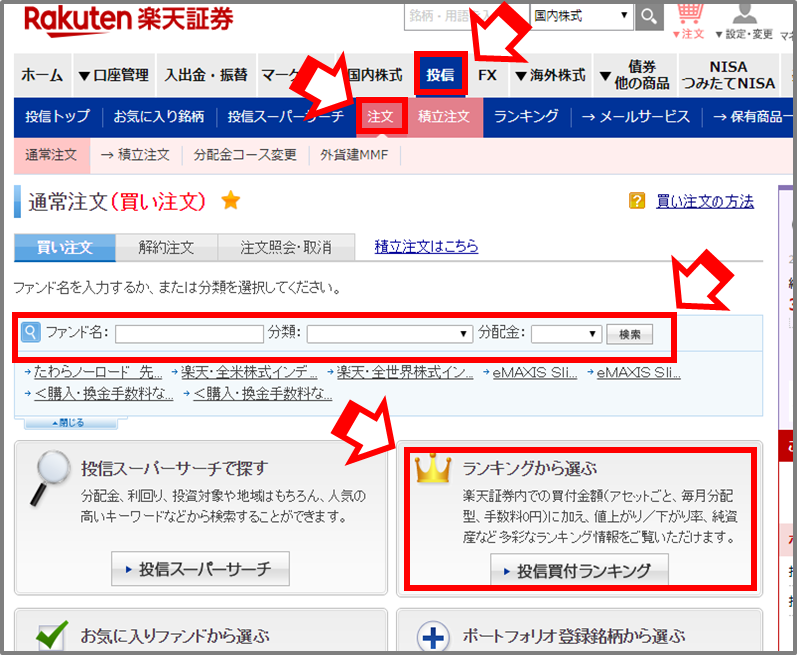Open the 分配金 dropdown
This screenshot has width=797, height=655.
[x=566, y=334]
